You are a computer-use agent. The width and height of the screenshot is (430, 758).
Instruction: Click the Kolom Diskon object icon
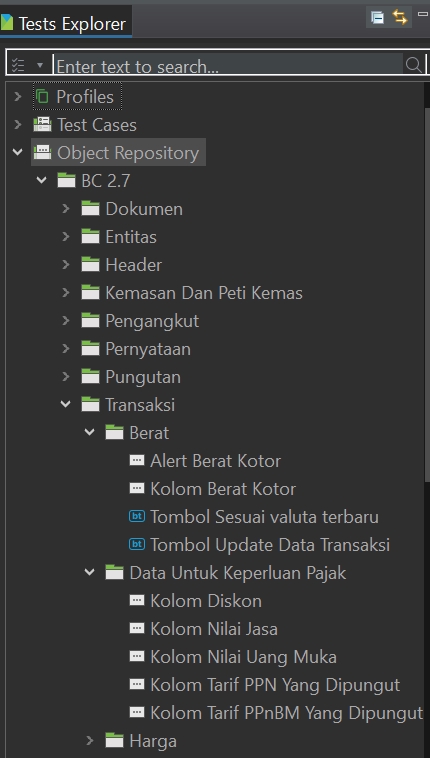click(137, 600)
